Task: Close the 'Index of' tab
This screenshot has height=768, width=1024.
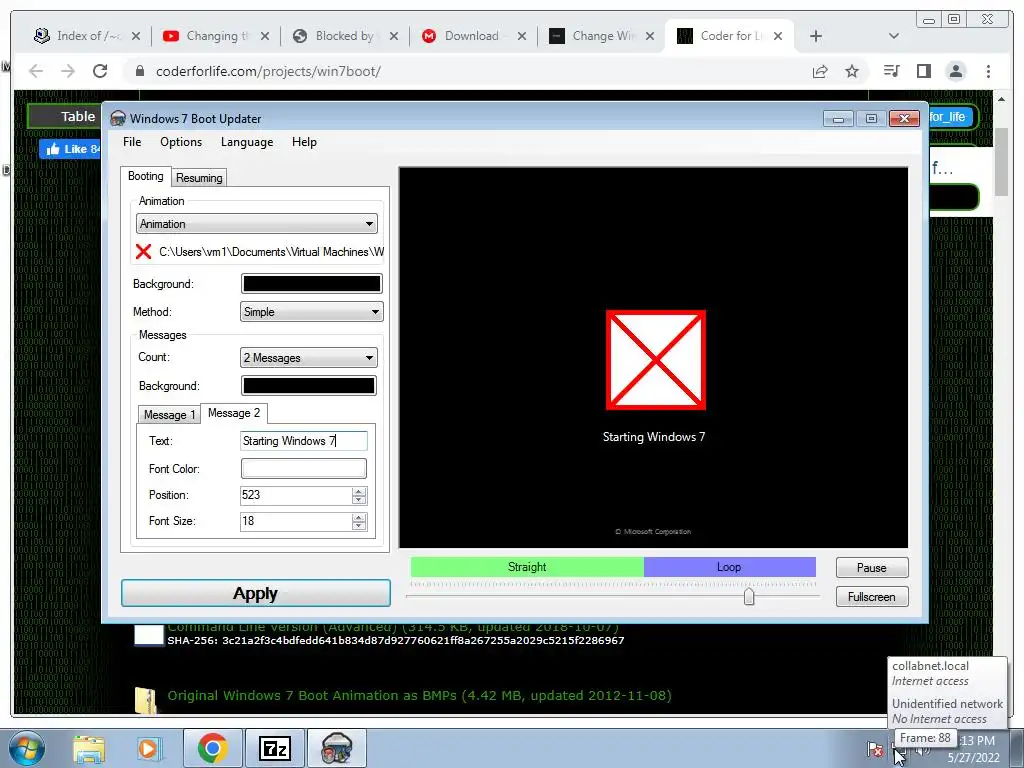Action: point(136,36)
